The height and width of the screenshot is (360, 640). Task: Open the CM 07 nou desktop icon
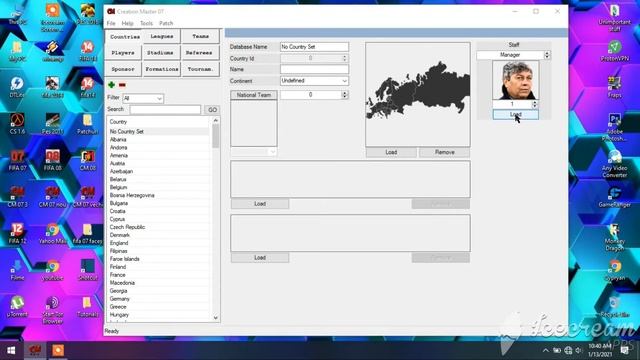point(52,197)
